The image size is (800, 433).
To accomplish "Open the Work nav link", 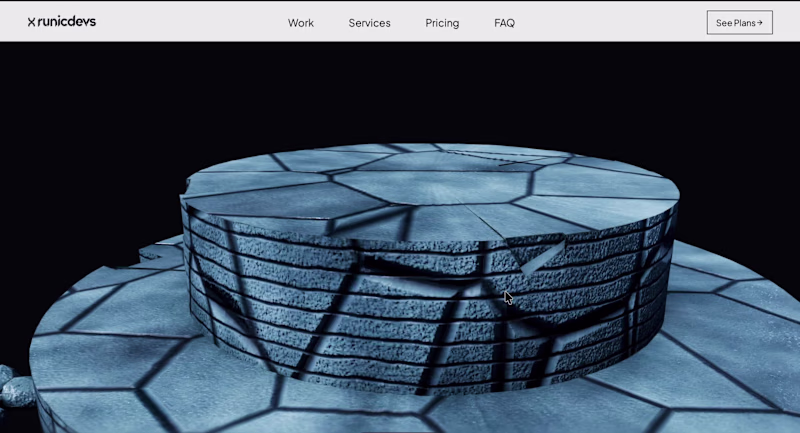I will point(301,23).
